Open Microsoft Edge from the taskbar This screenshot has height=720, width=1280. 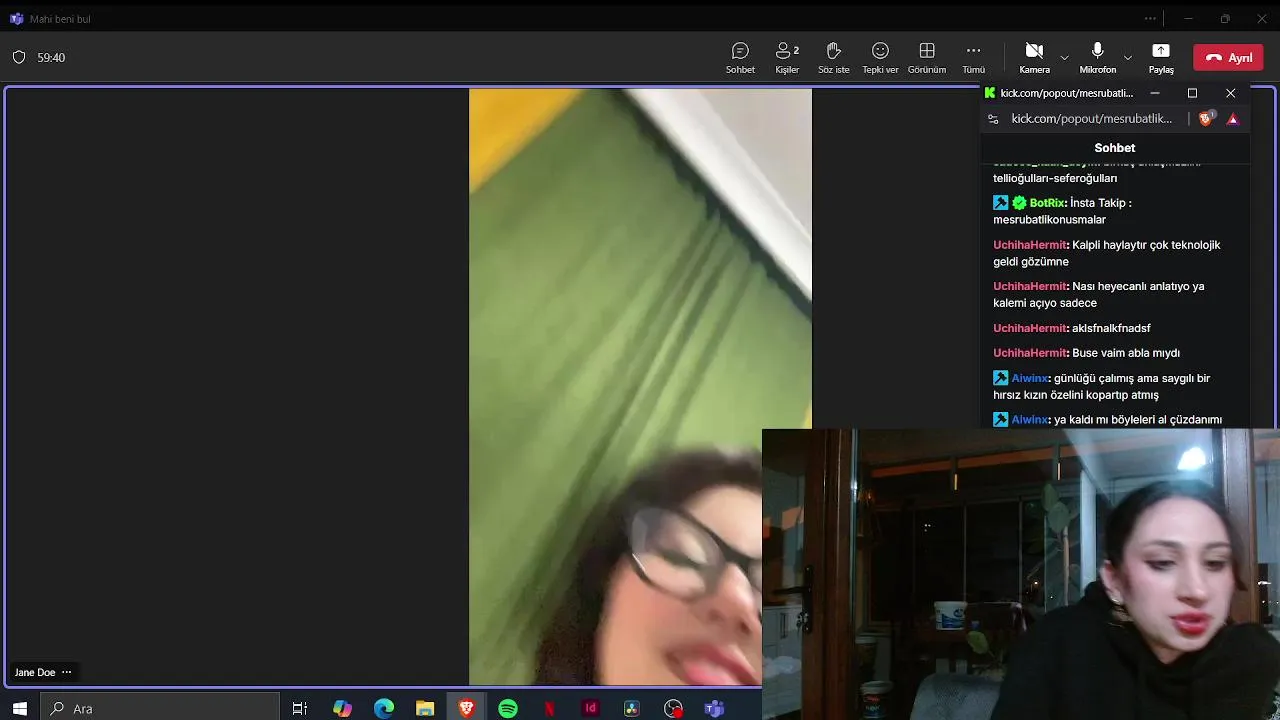pos(384,708)
